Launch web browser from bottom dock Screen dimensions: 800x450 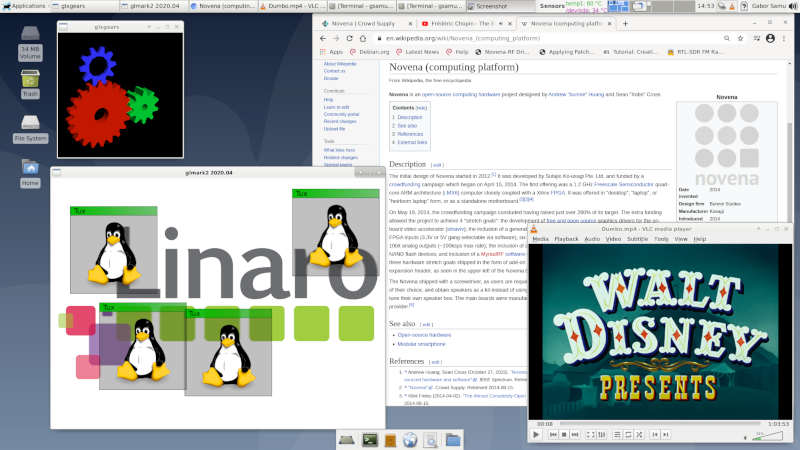(410, 440)
